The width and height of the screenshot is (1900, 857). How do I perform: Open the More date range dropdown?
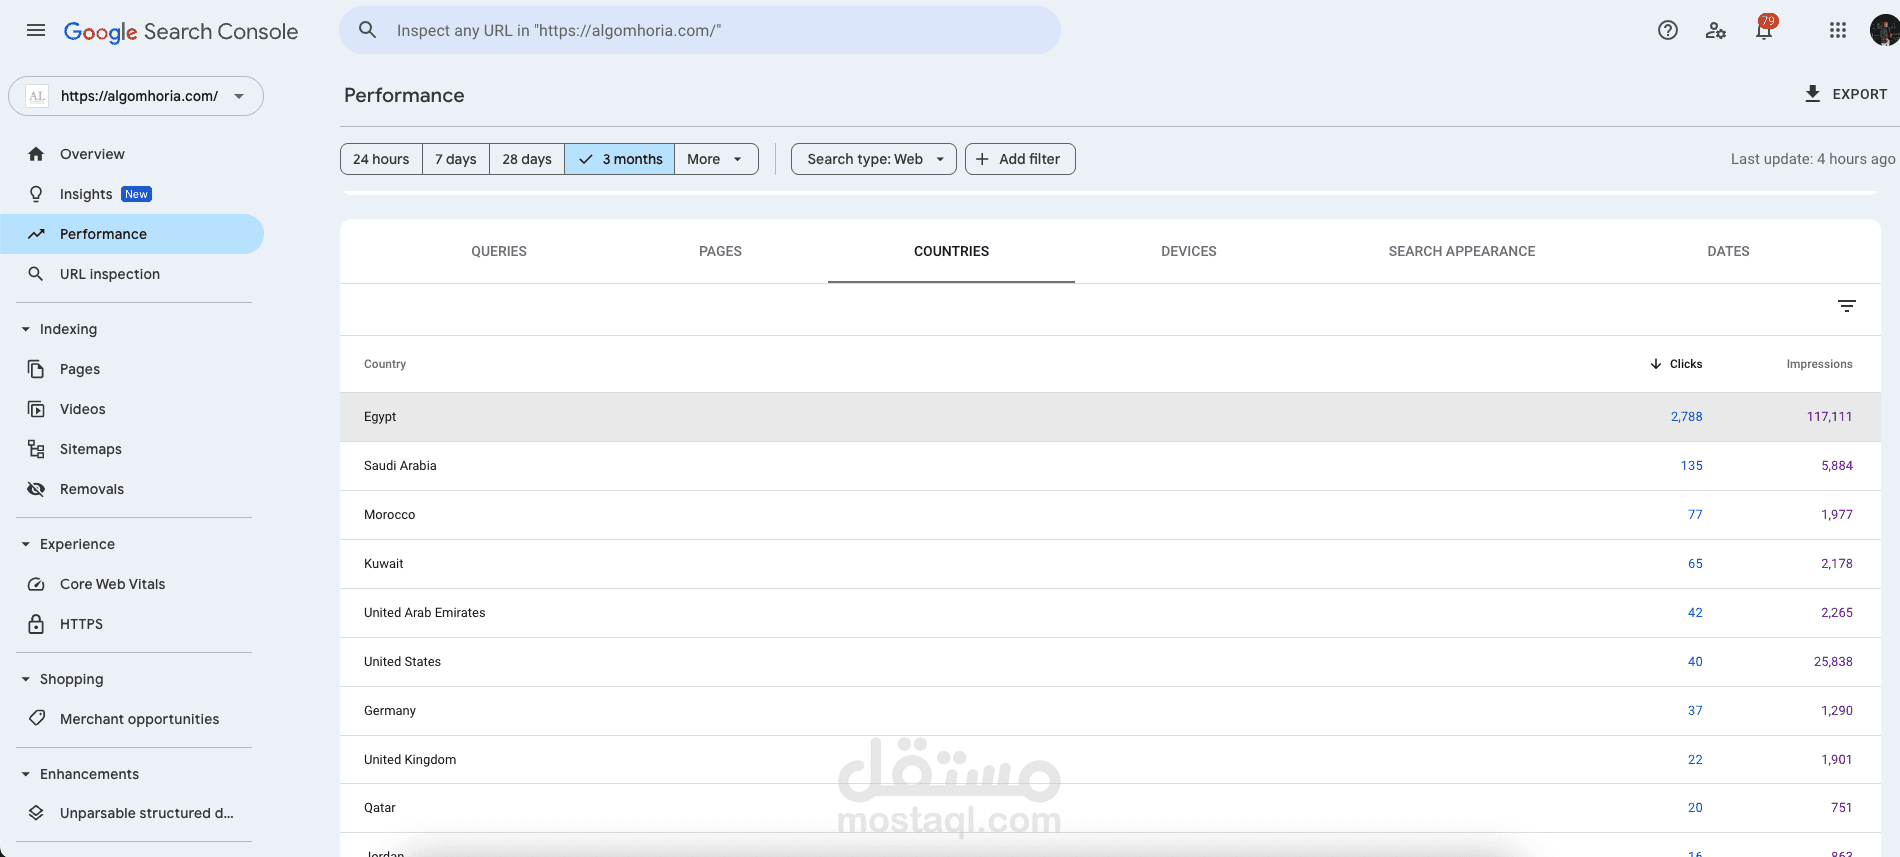pyautogui.click(x=716, y=159)
